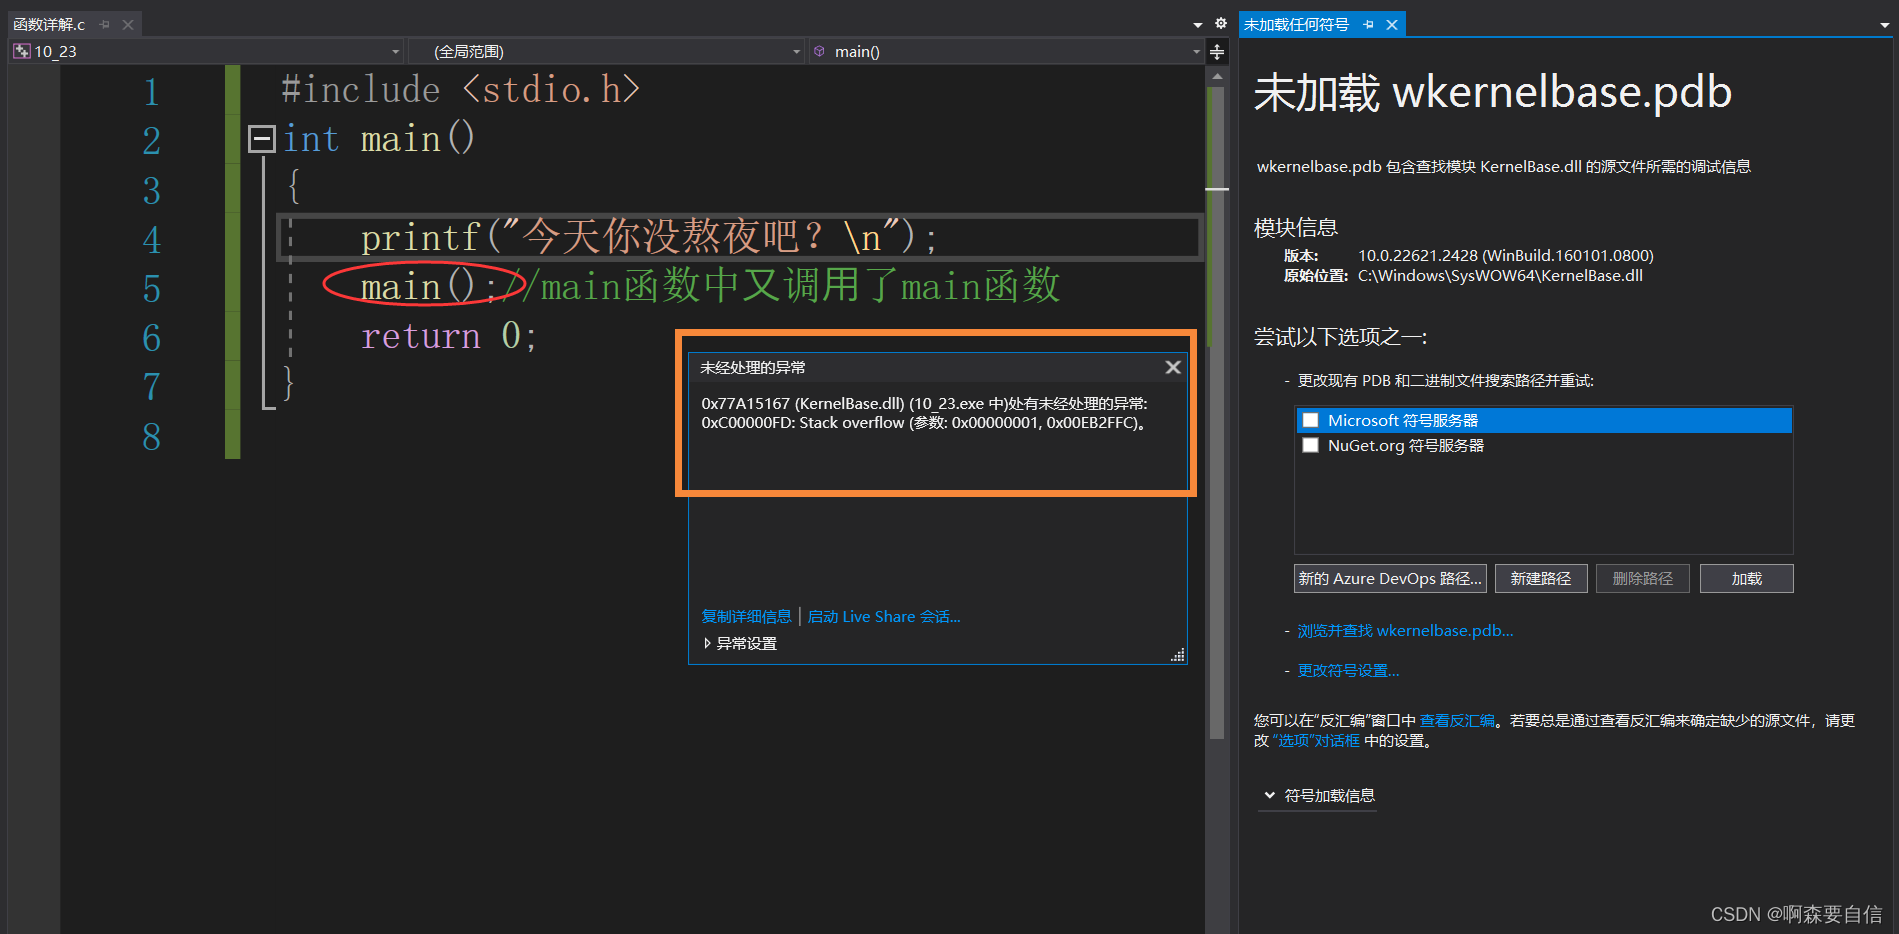The image size is (1899, 934).
Task: Close the 未加载任何符号 tab
Action: [1392, 24]
